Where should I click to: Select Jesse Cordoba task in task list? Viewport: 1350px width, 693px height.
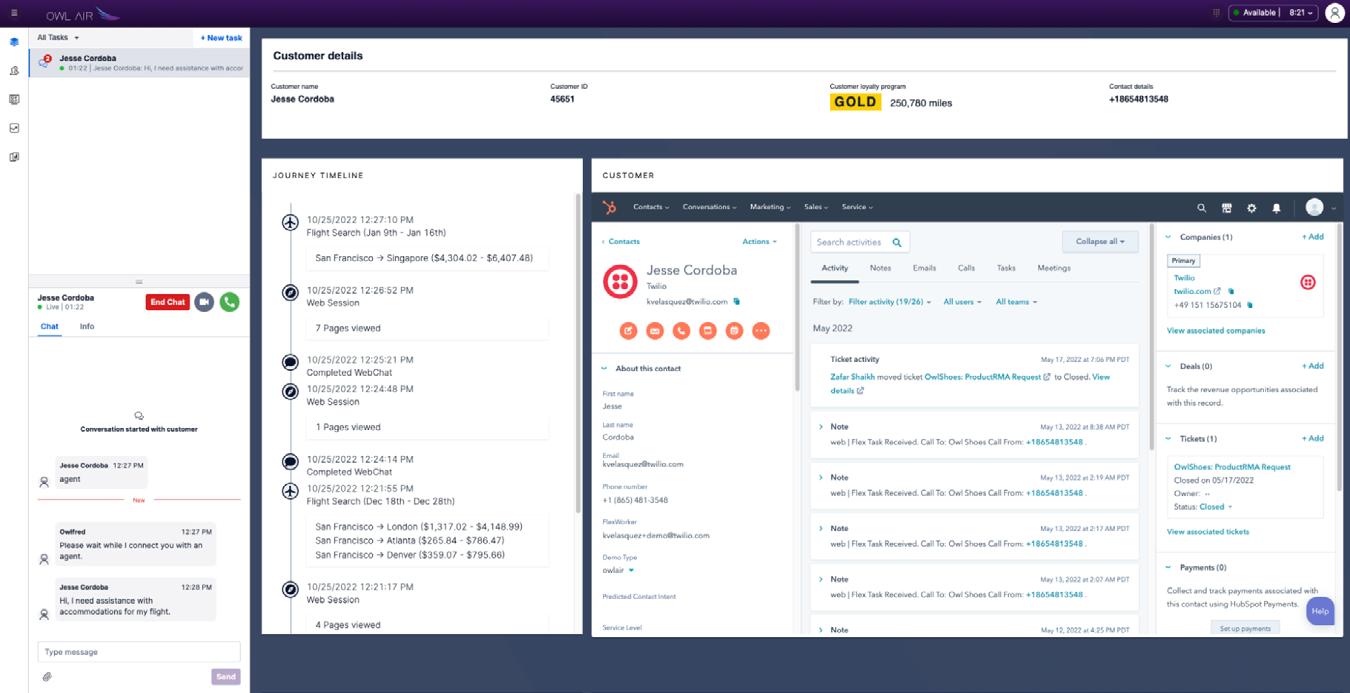coord(140,63)
